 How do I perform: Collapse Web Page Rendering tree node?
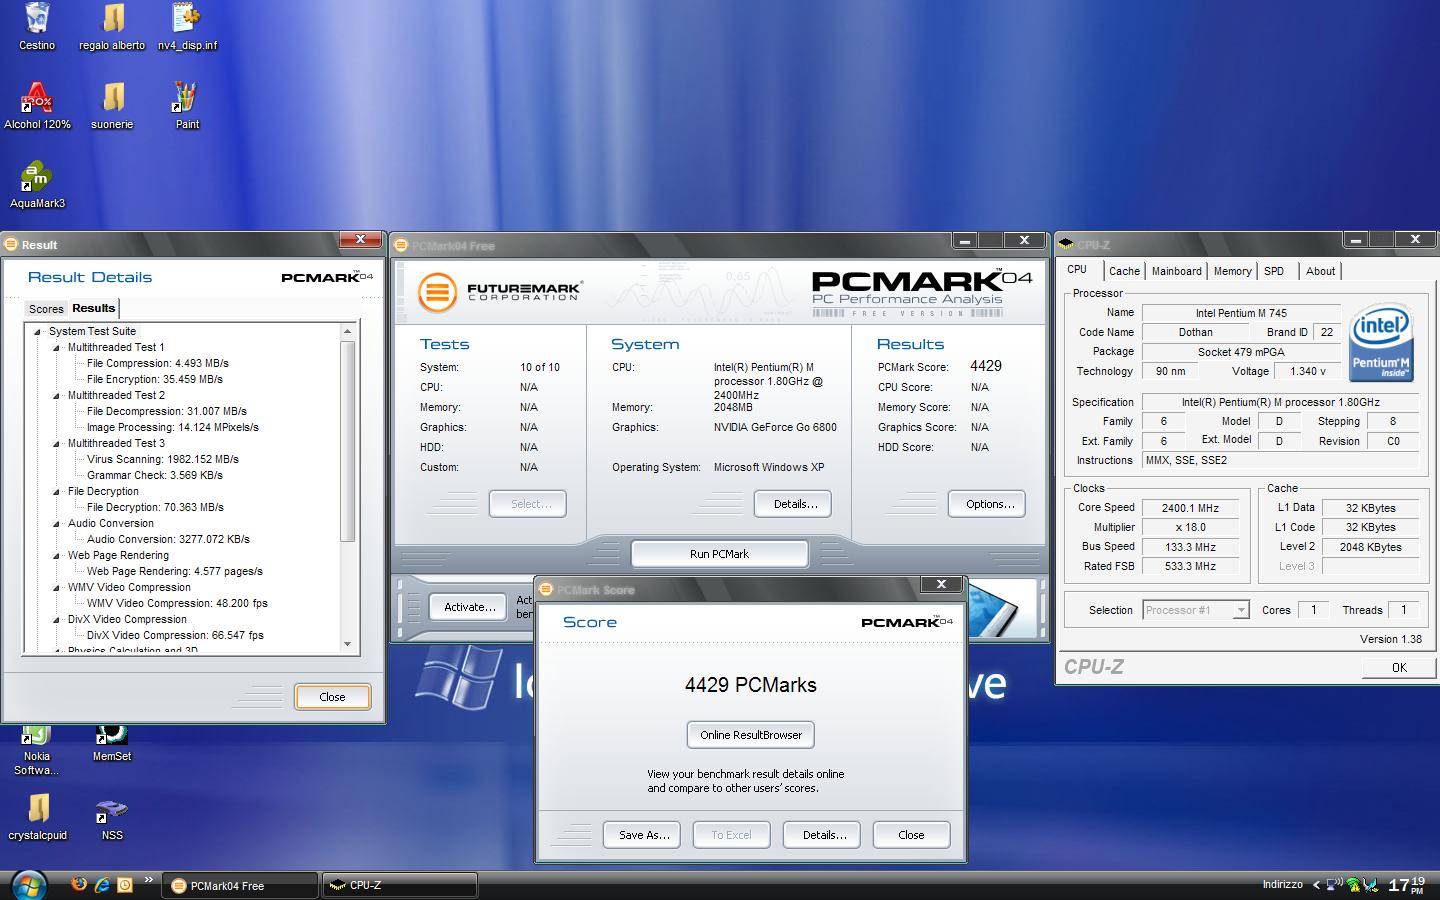coord(56,556)
